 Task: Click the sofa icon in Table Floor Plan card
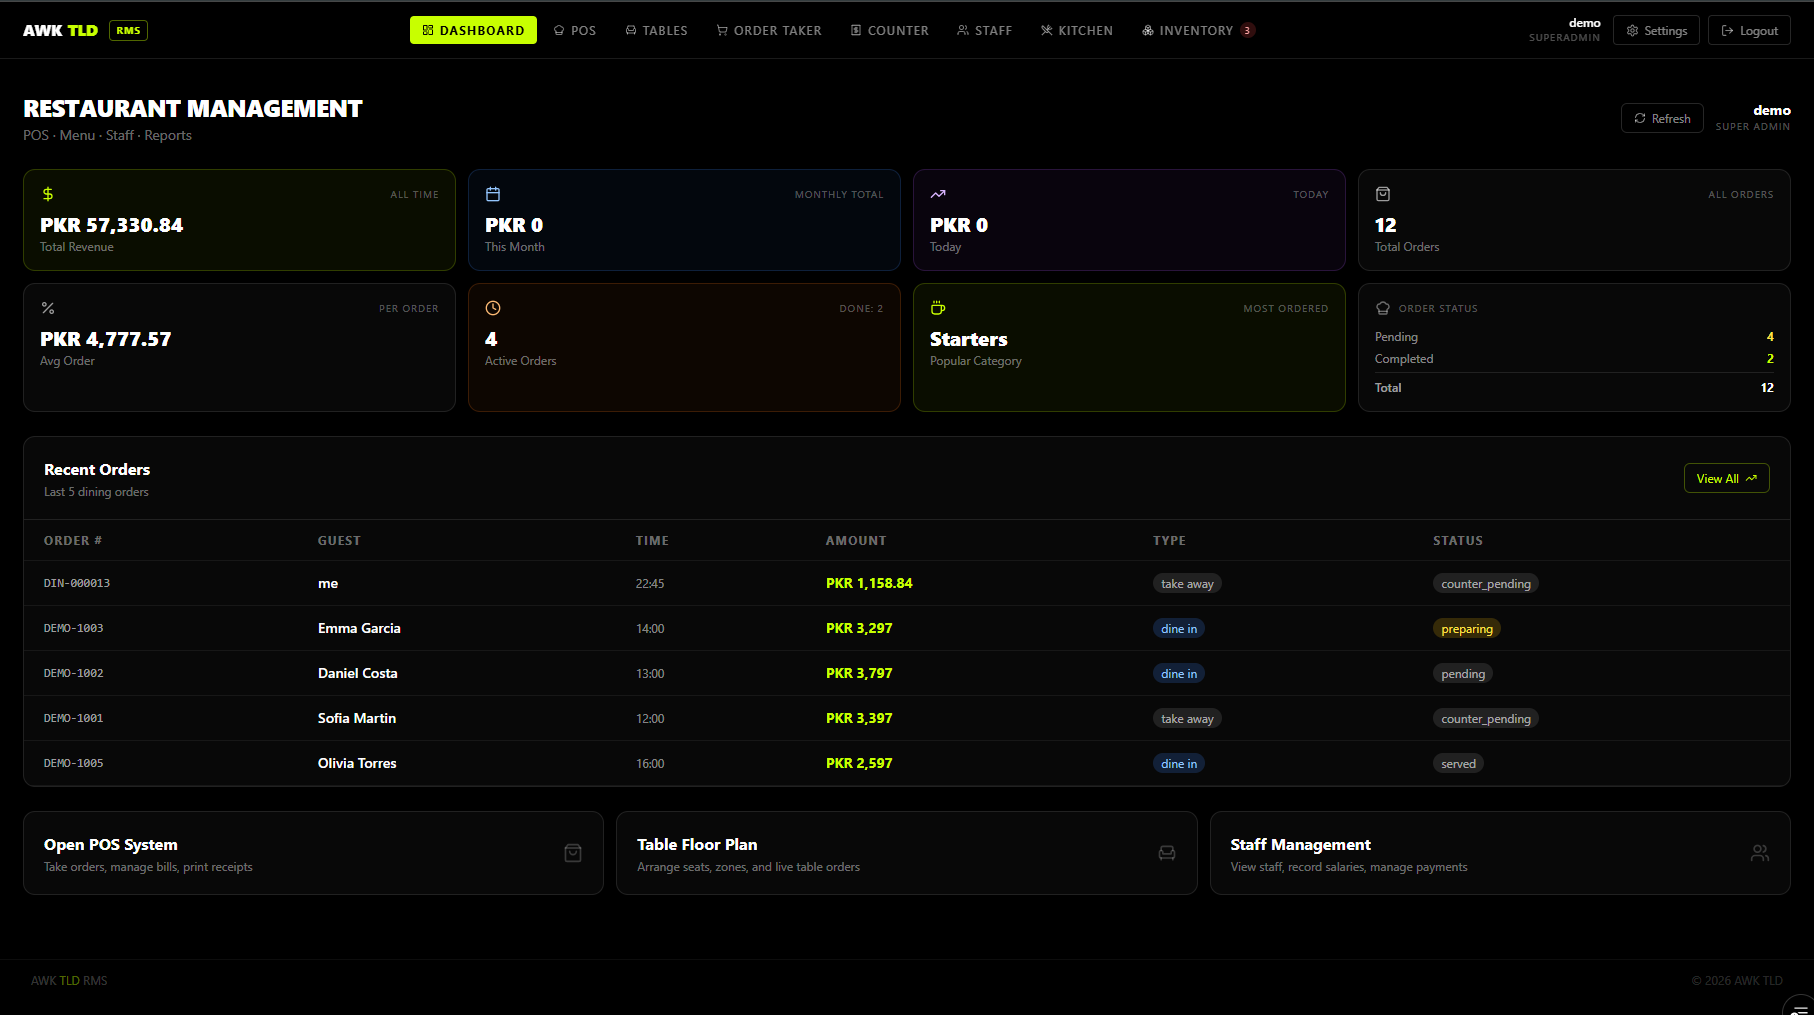tap(1167, 853)
